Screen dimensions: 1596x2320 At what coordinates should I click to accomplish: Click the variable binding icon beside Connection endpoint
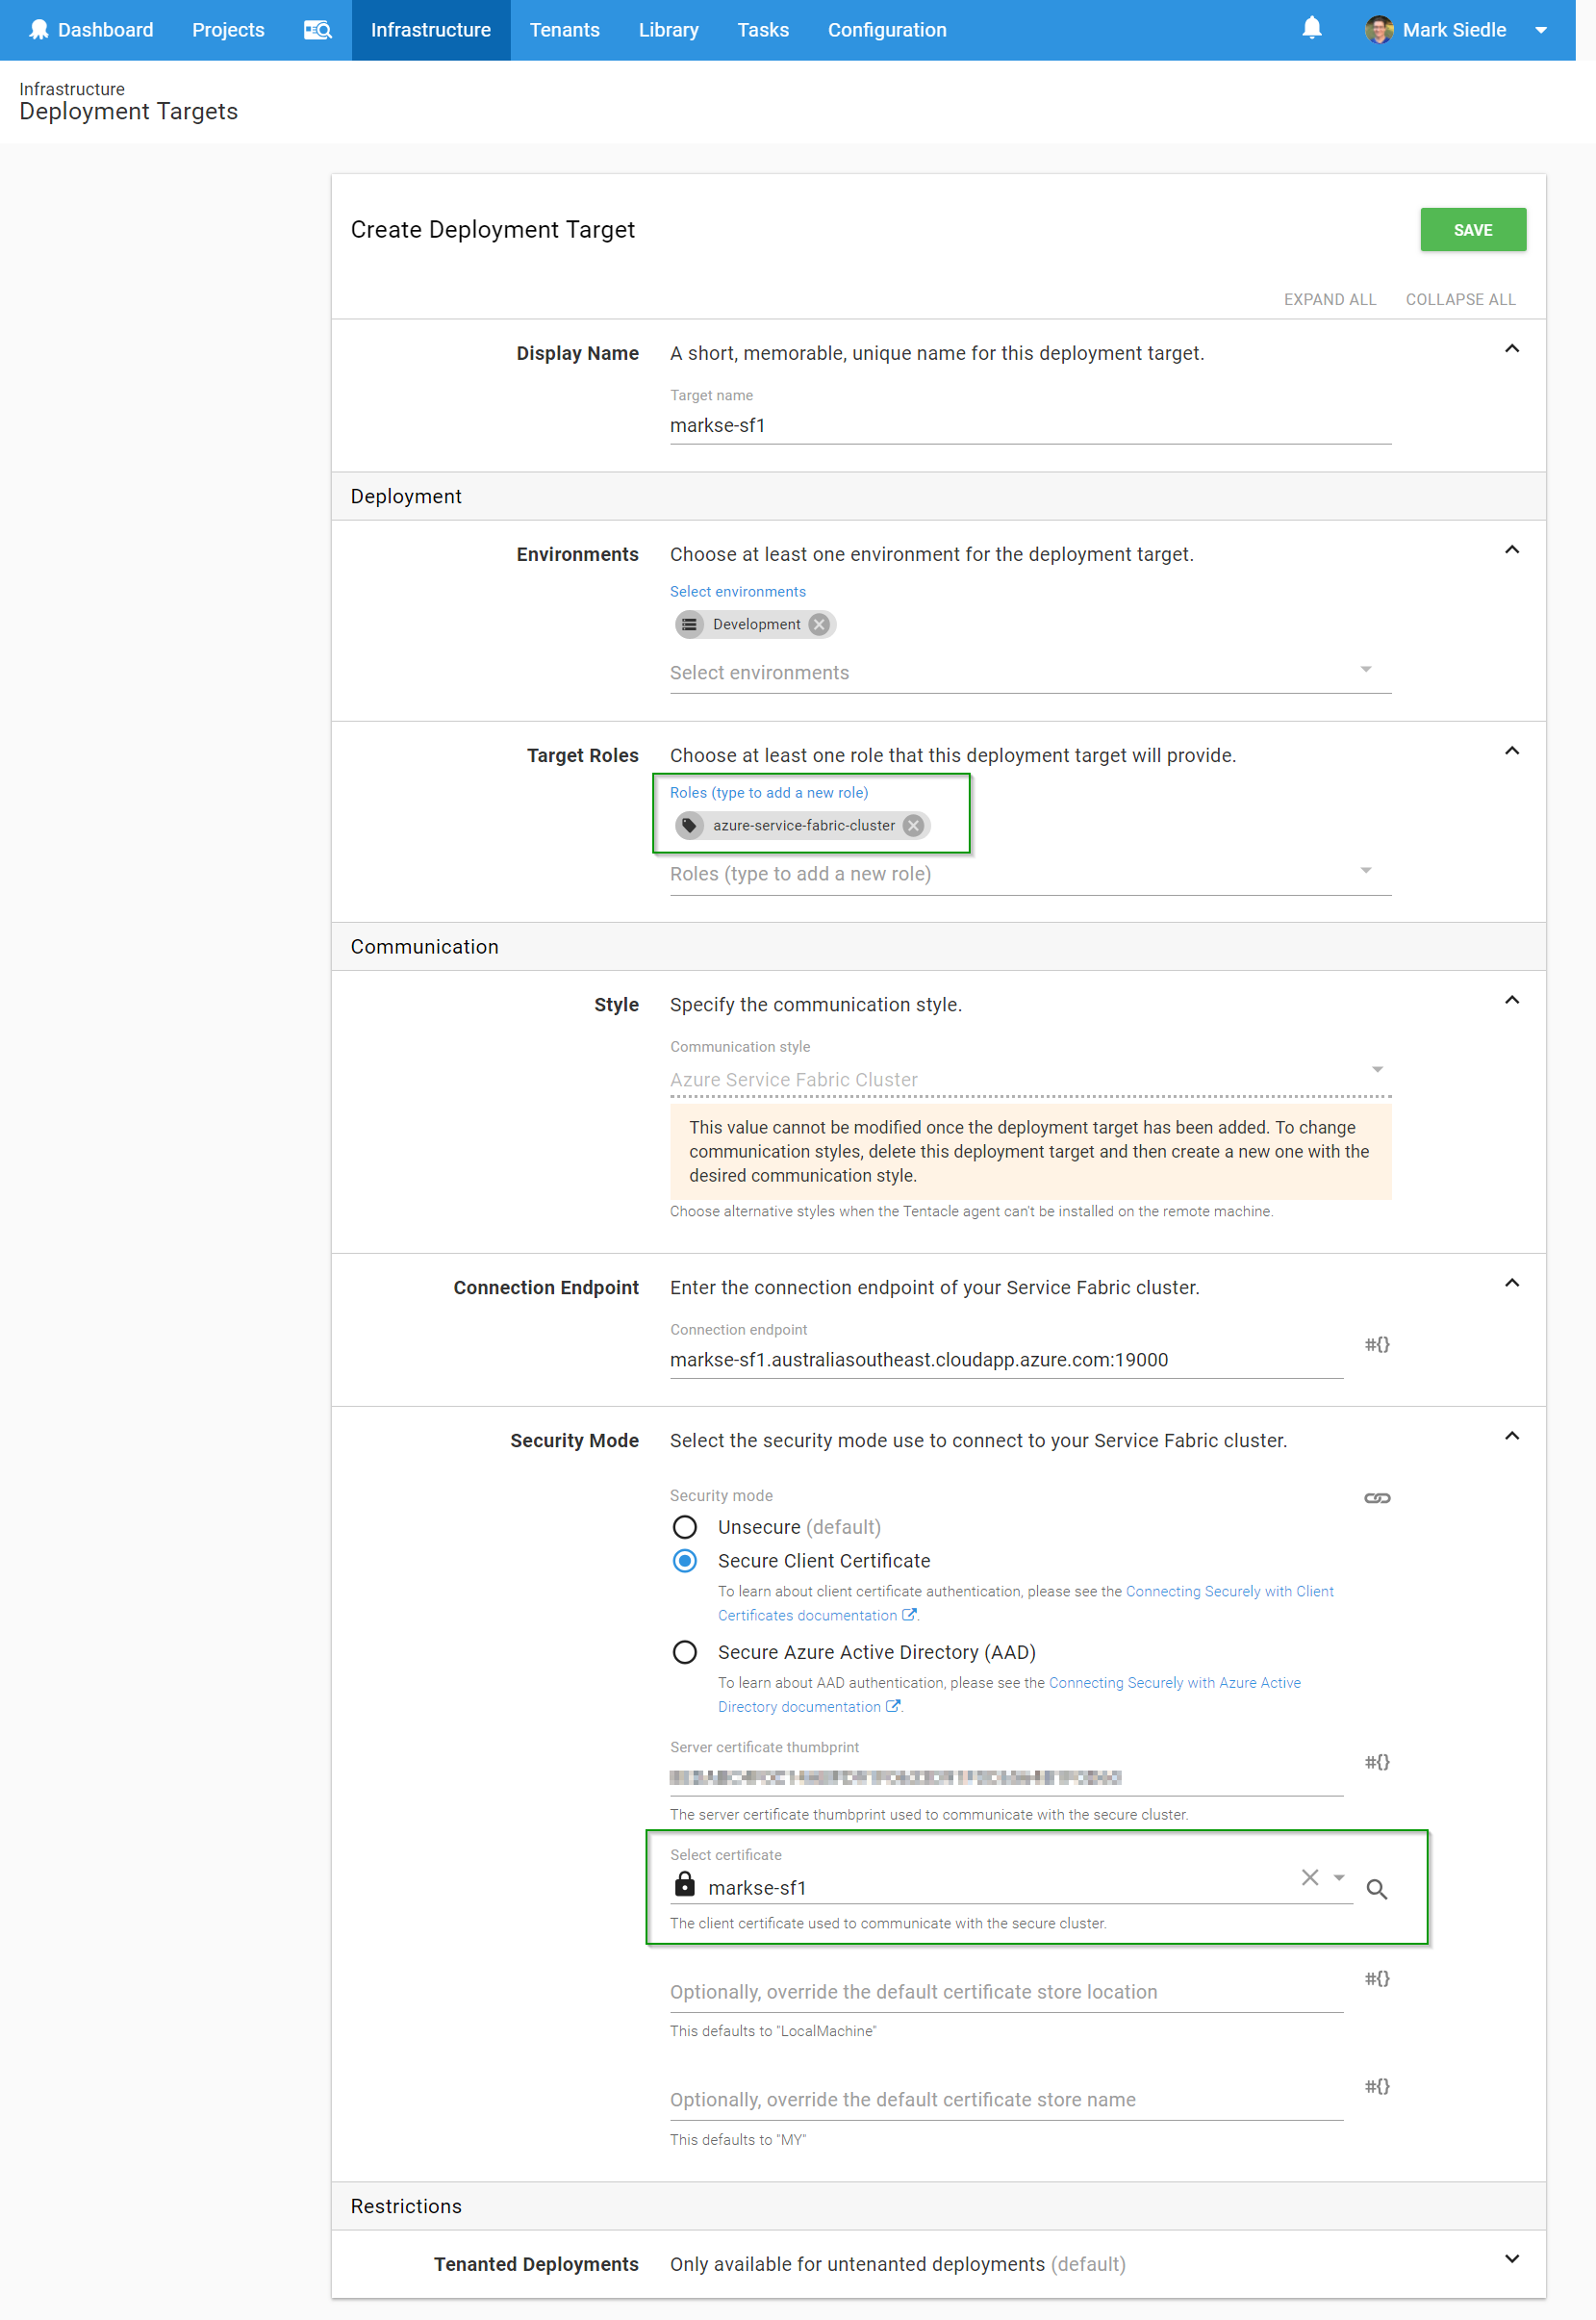[1376, 1345]
